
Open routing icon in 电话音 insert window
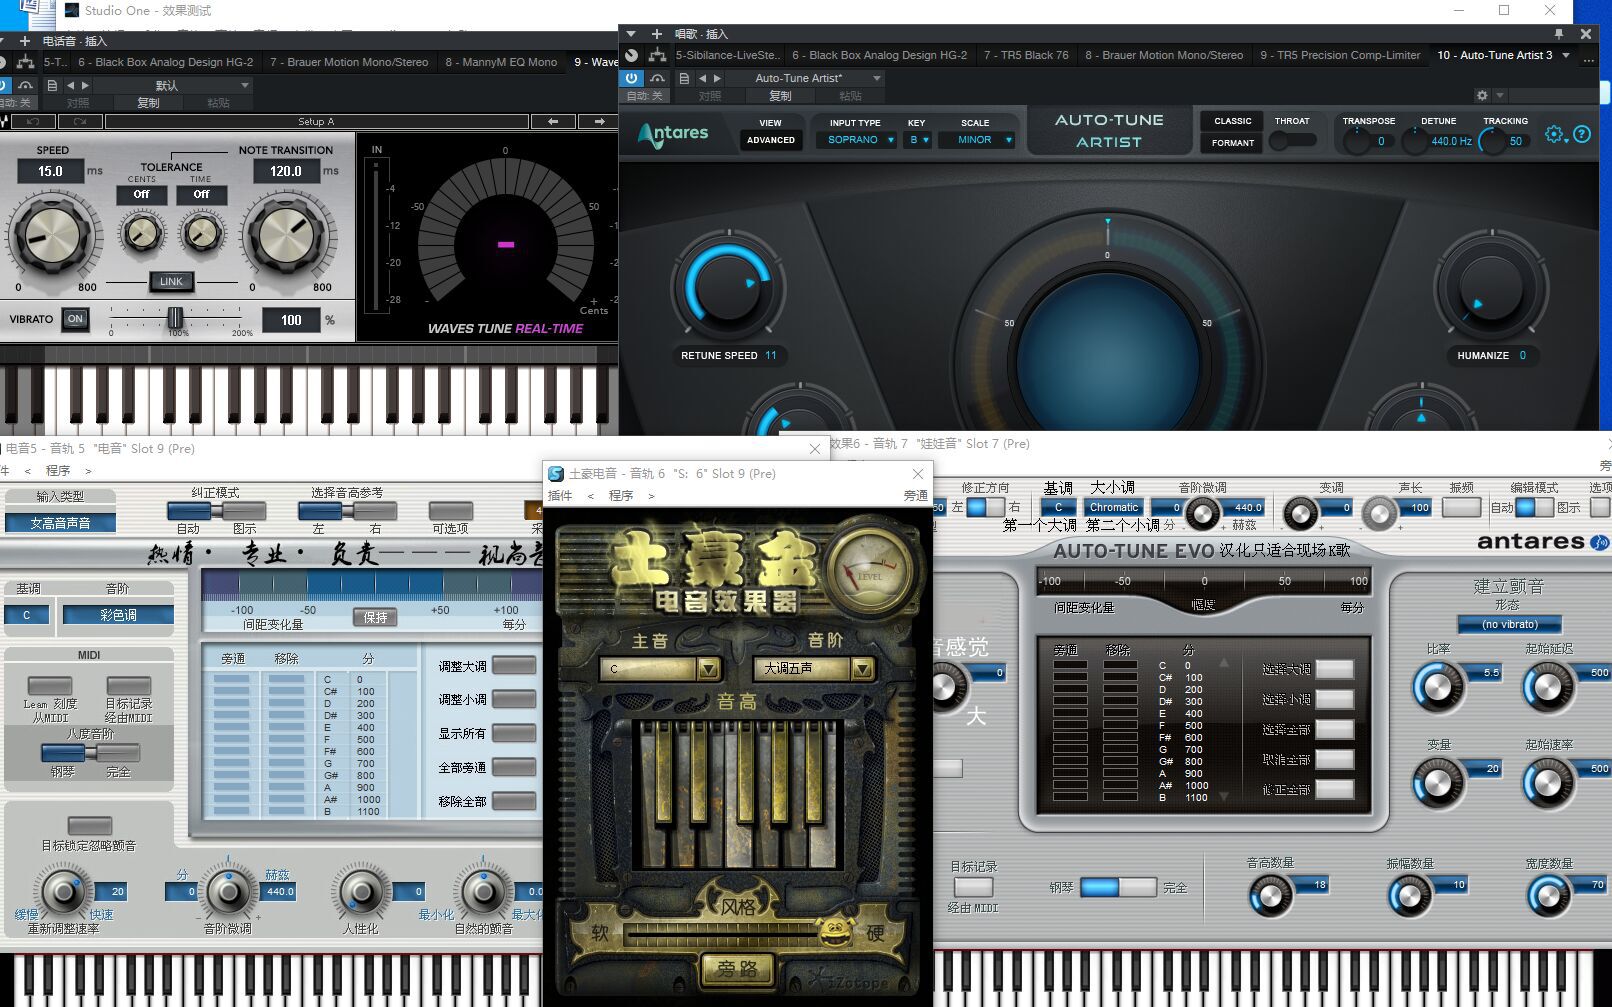point(26,62)
